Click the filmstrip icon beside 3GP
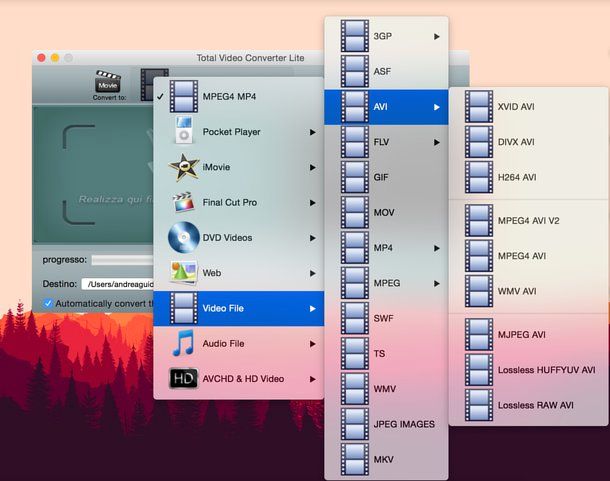The image size is (610, 481). [x=354, y=36]
